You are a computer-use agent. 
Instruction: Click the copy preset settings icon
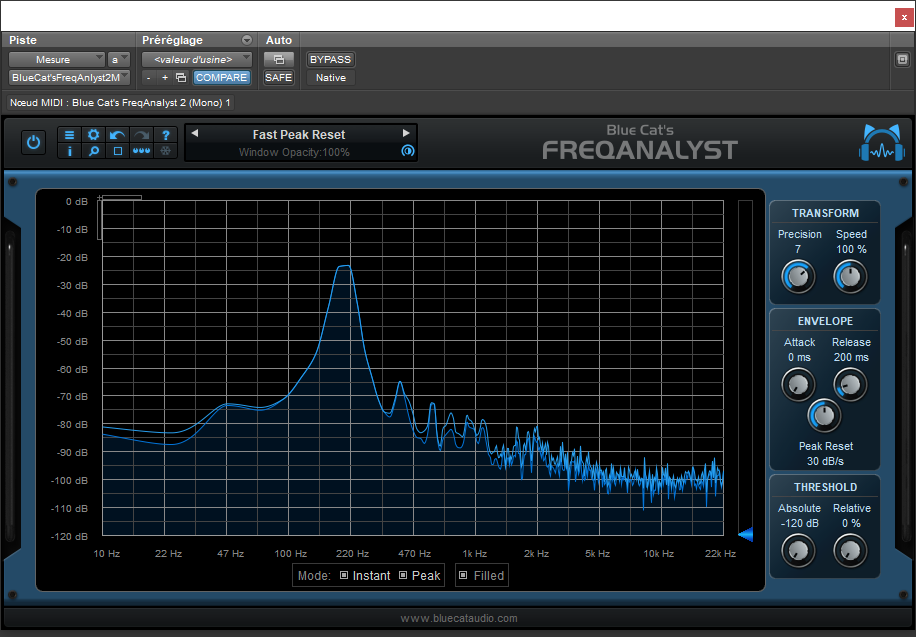pyautogui.click(x=181, y=78)
